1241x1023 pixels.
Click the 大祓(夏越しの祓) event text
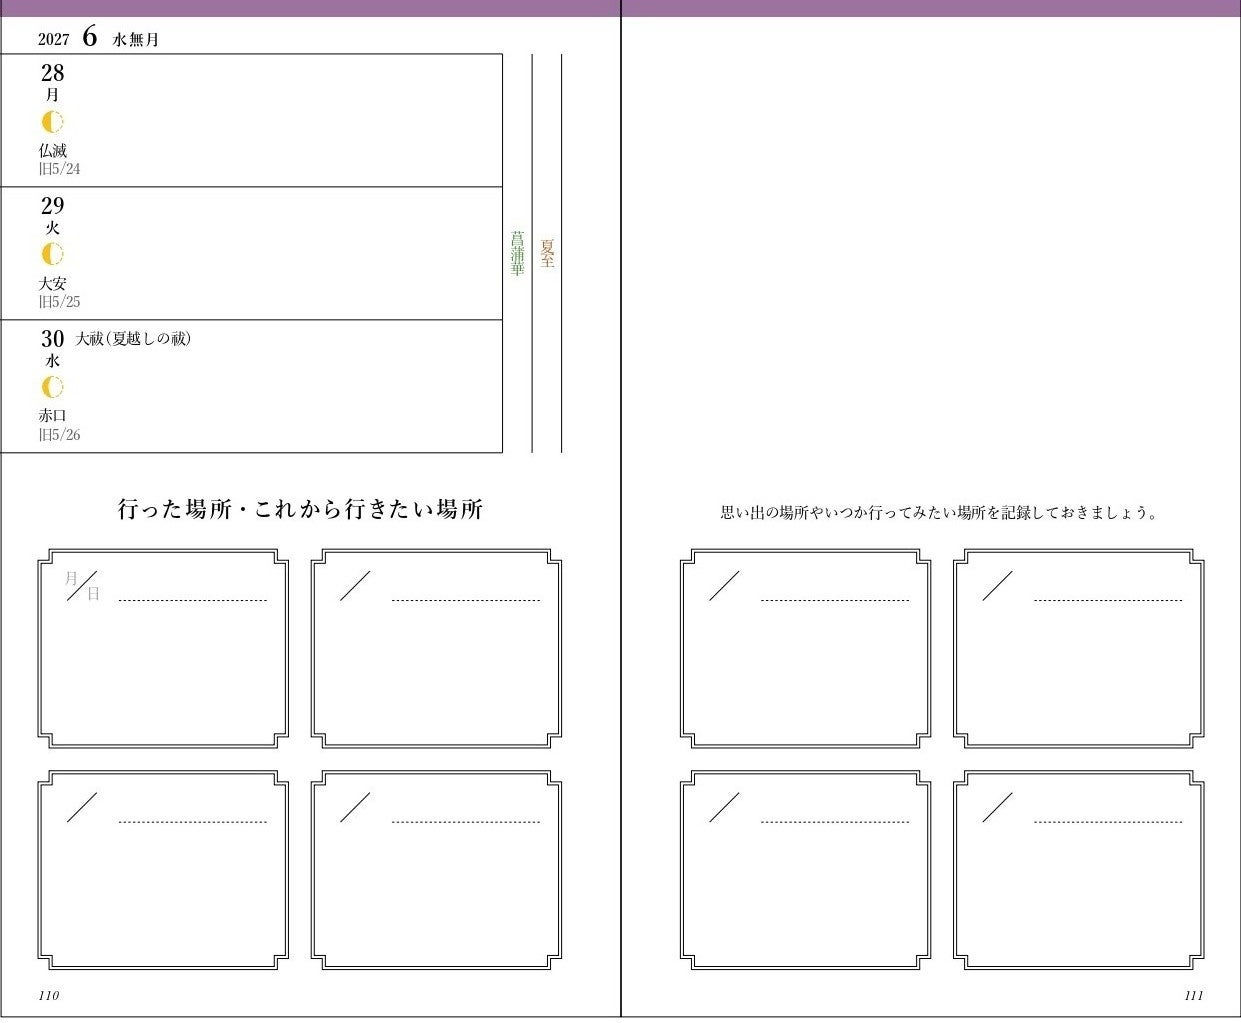tap(133, 339)
